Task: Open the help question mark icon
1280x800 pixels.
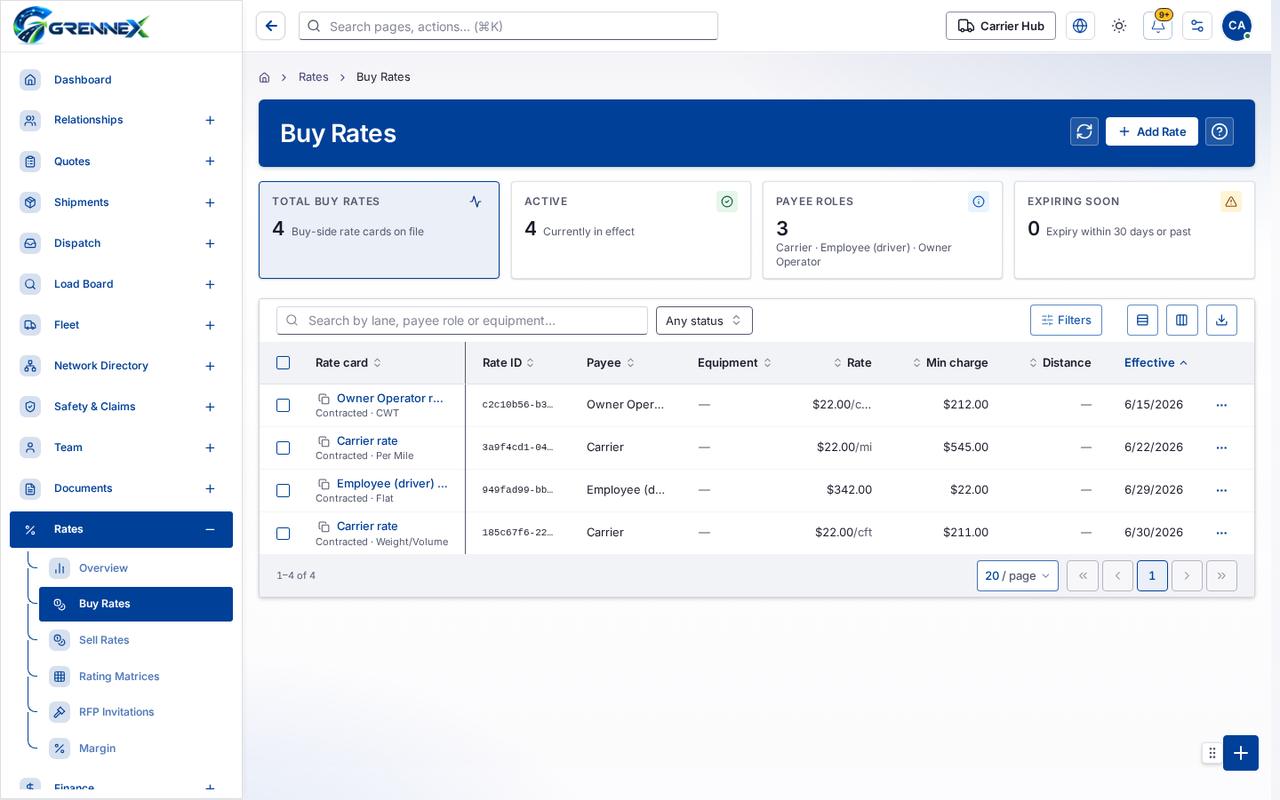Action: coord(1219,132)
